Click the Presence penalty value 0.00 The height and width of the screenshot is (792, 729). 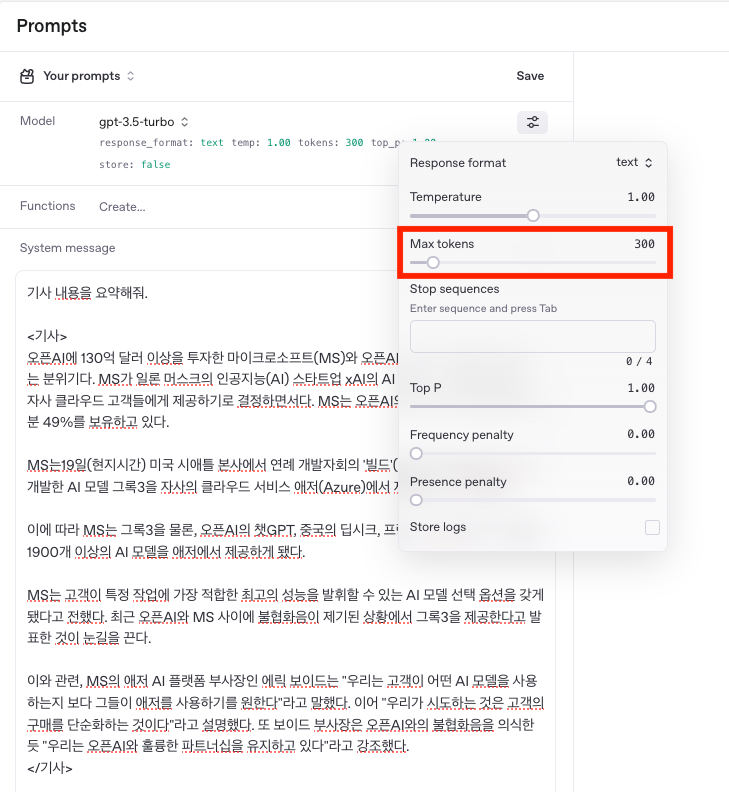pos(641,481)
